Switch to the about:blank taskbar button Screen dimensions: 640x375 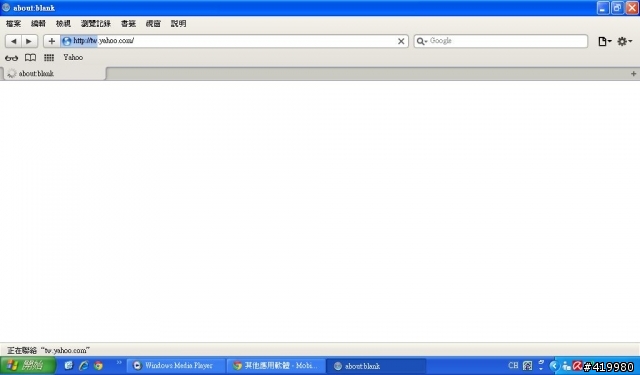(x=376, y=366)
